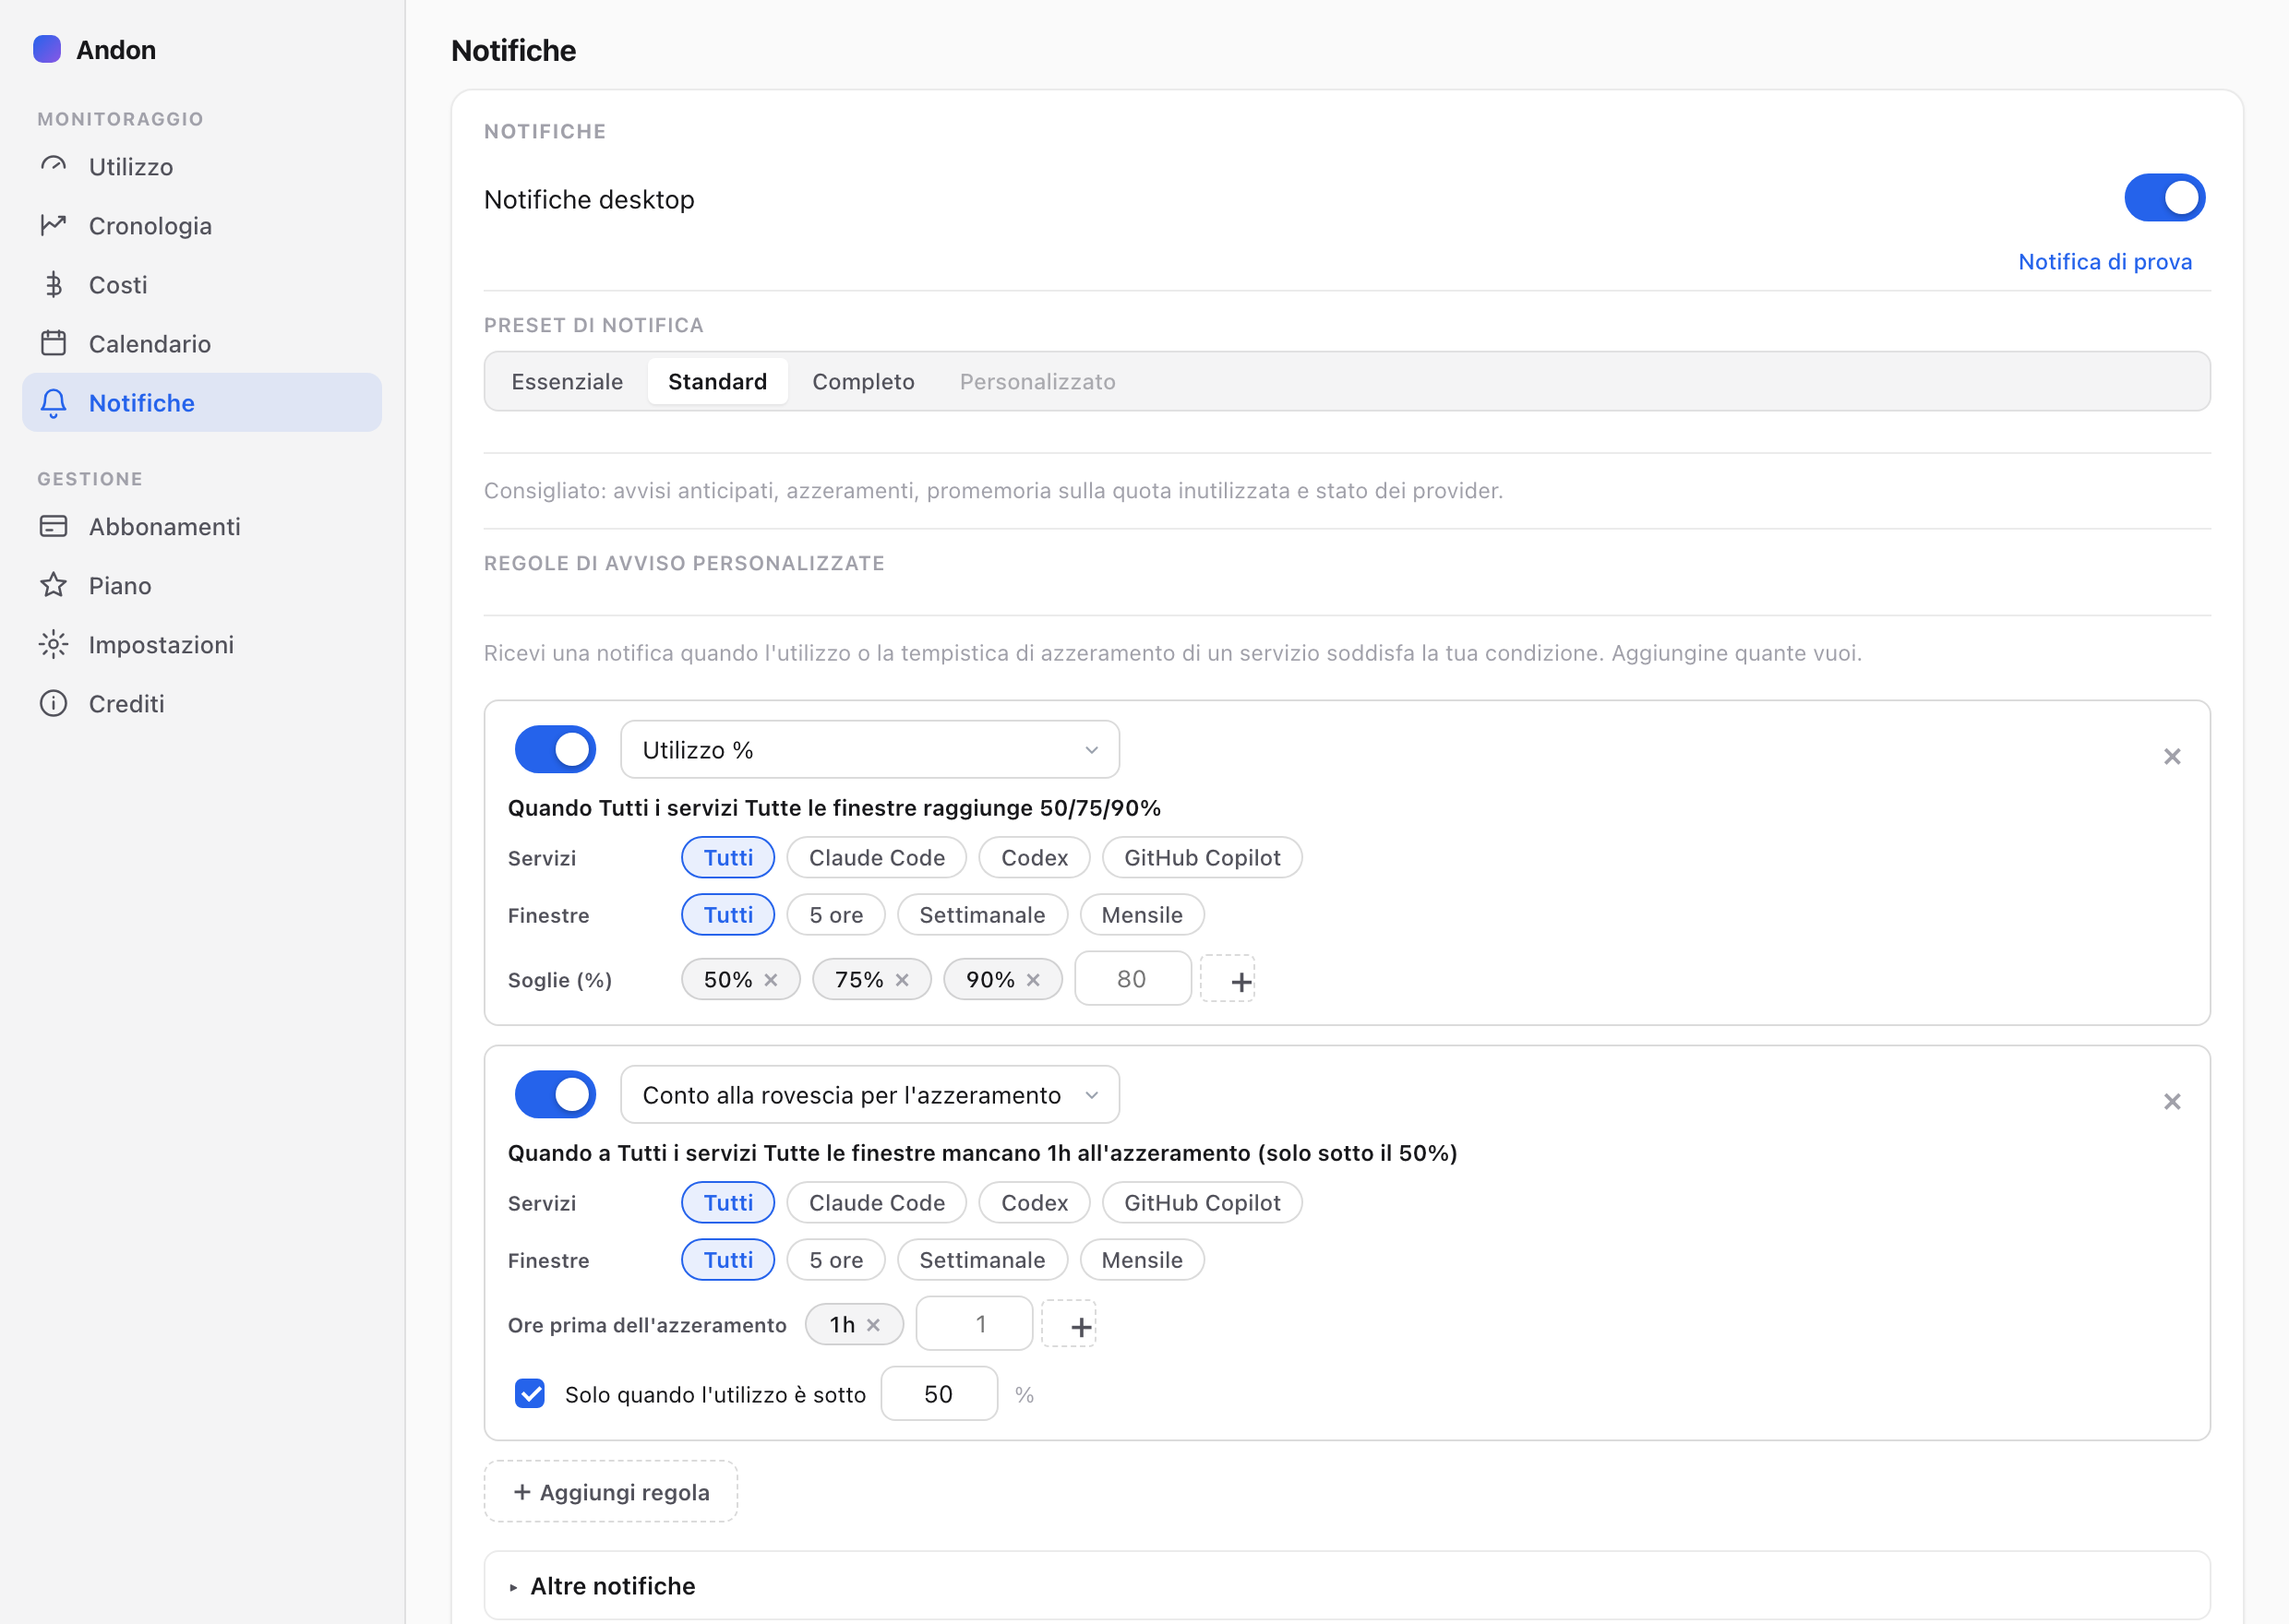Select Codex in the Utilizzo % rule
The image size is (2289, 1624).
coord(1034,857)
